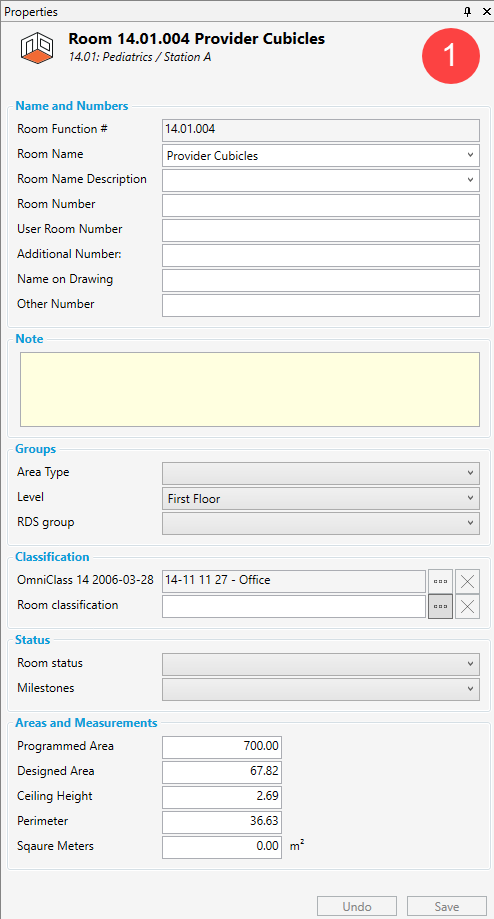Expand the RDS group dropdown
This screenshot has height=919, width=494.
tap(321, 523)
